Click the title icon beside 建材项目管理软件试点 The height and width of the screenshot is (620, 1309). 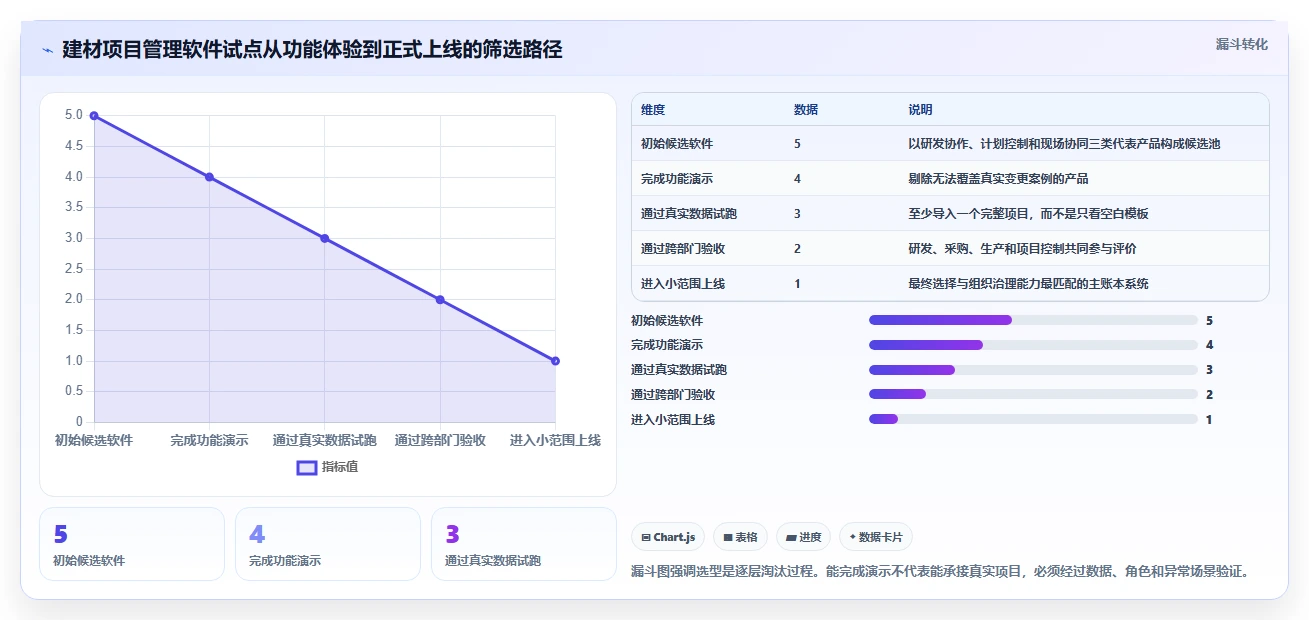tap(47, 50)
